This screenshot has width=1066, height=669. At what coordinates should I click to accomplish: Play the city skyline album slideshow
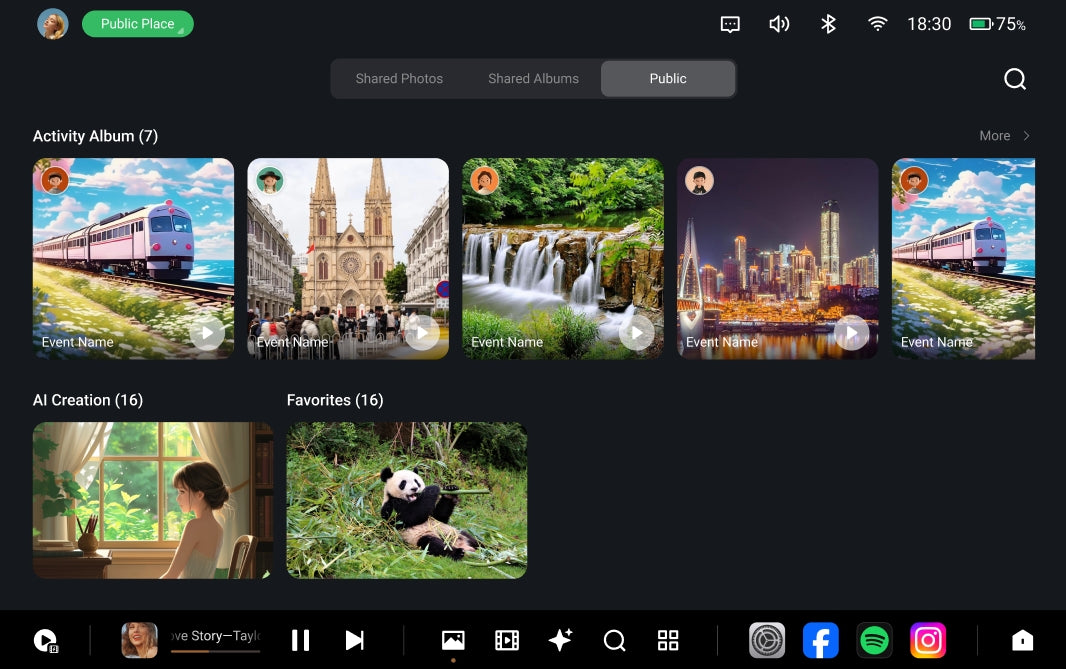pos(852,333)
